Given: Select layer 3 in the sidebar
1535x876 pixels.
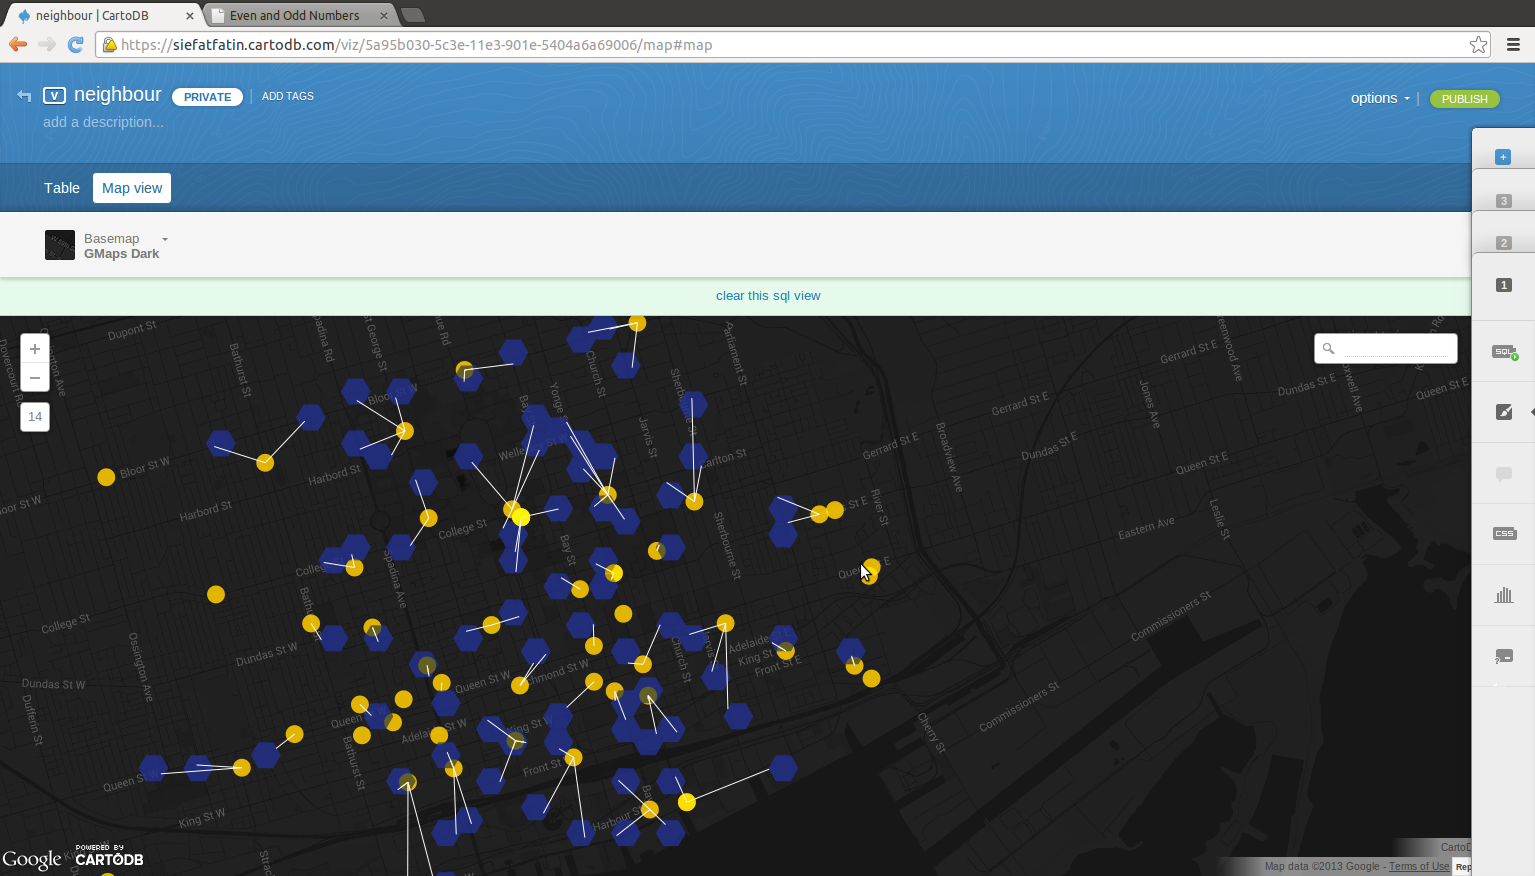Looking at the screenshot, I should 1503,201.
